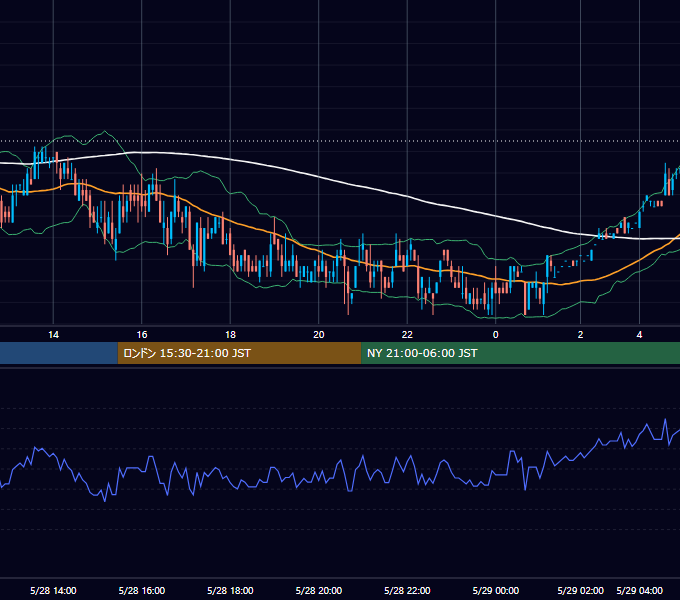Click the hour label 18 on price chart axis
This screenshot has width=680, height=600.
pos(230,335)
